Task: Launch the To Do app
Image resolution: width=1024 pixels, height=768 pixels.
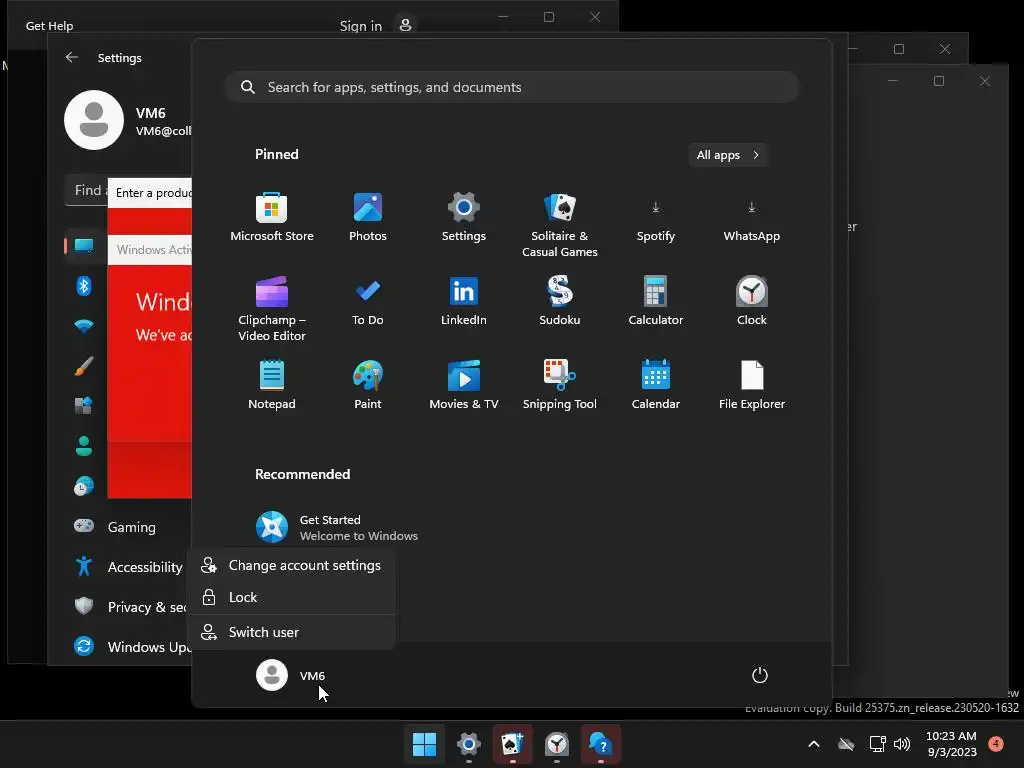Action: pos(368,301)
